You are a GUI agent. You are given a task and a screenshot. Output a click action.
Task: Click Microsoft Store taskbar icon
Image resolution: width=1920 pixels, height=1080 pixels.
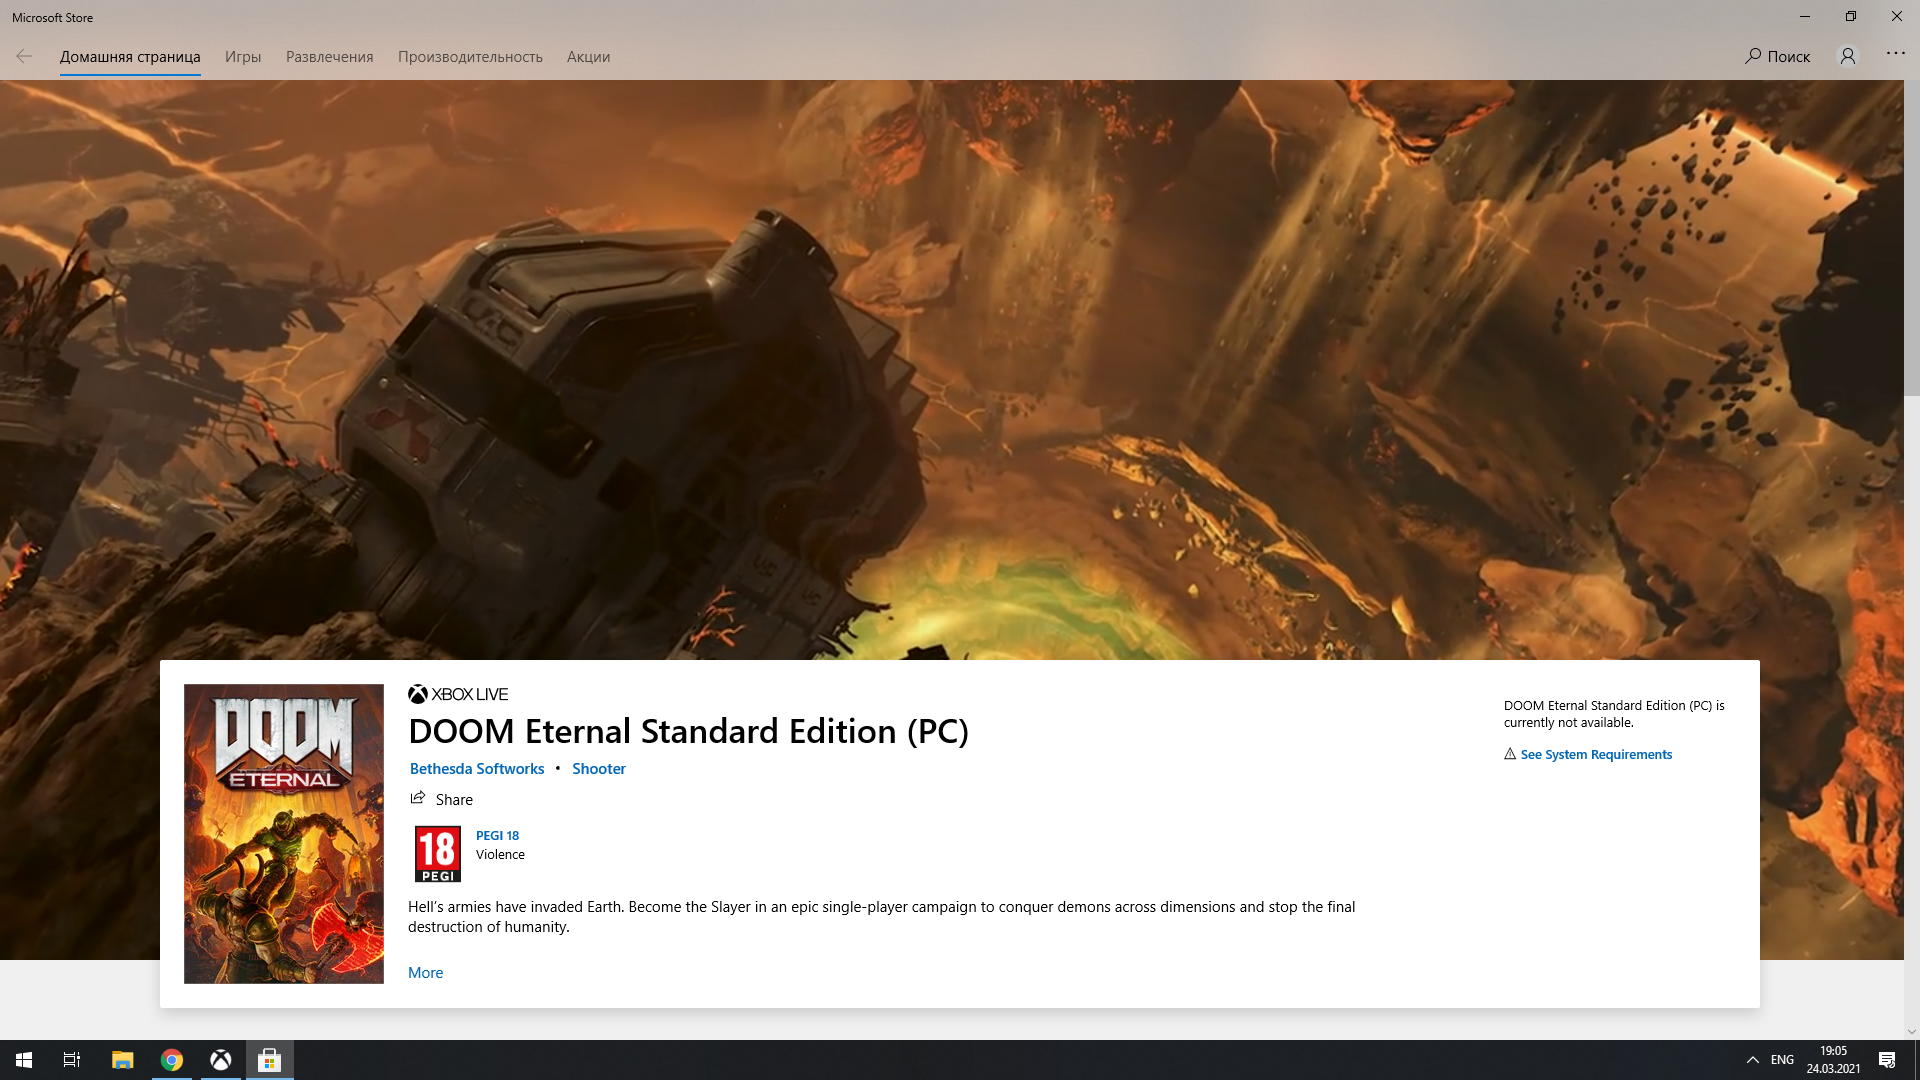coord(270,1060)
